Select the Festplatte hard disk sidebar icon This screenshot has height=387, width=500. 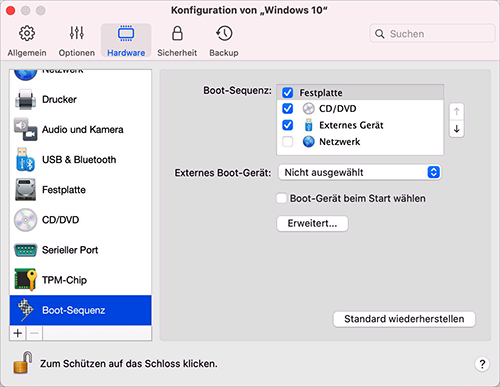click(x=25, y=190)
